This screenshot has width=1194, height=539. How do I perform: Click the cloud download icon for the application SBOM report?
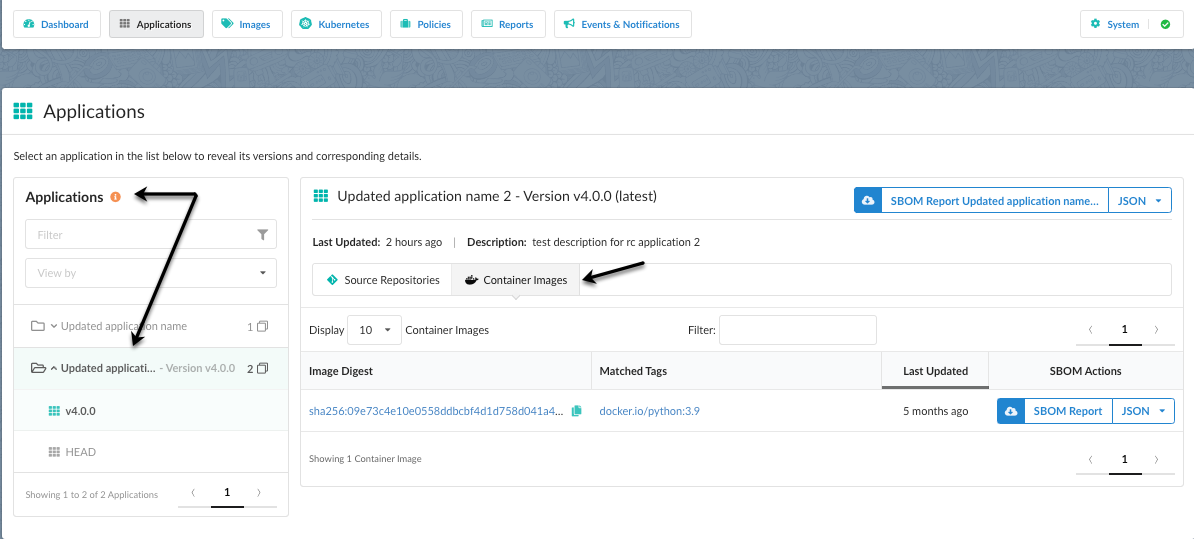(x=867, y=201)
